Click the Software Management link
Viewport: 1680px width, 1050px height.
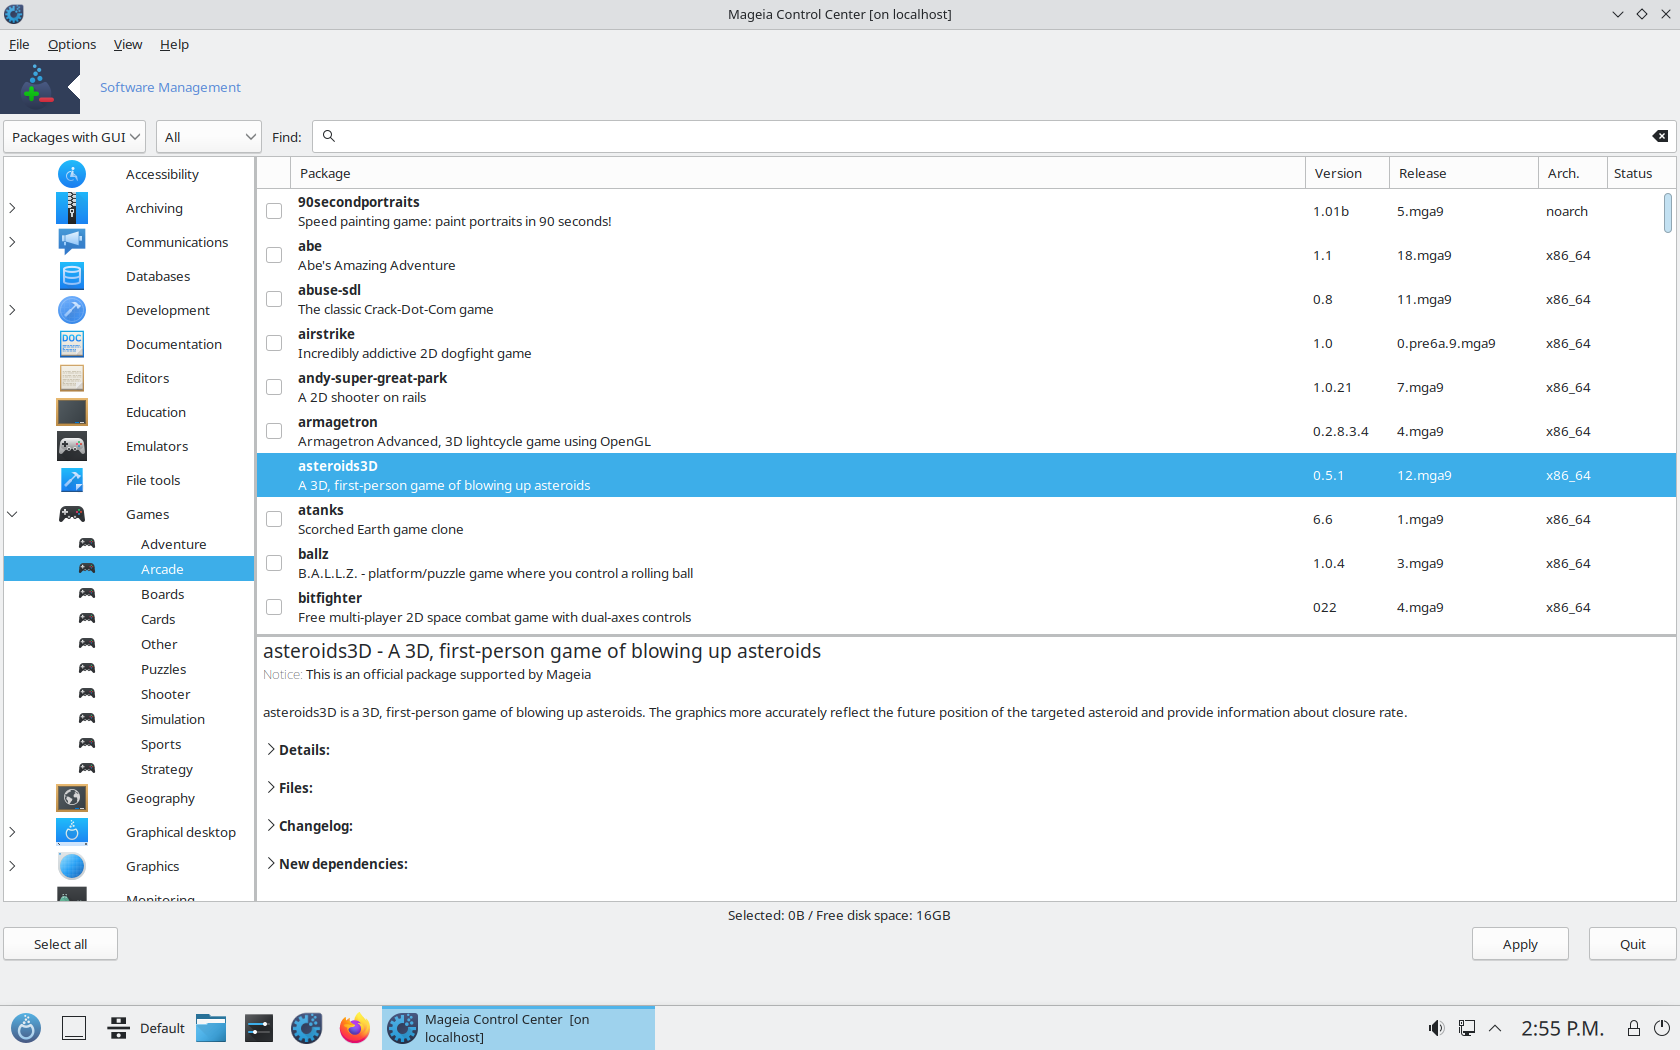(x=170, y=87)
